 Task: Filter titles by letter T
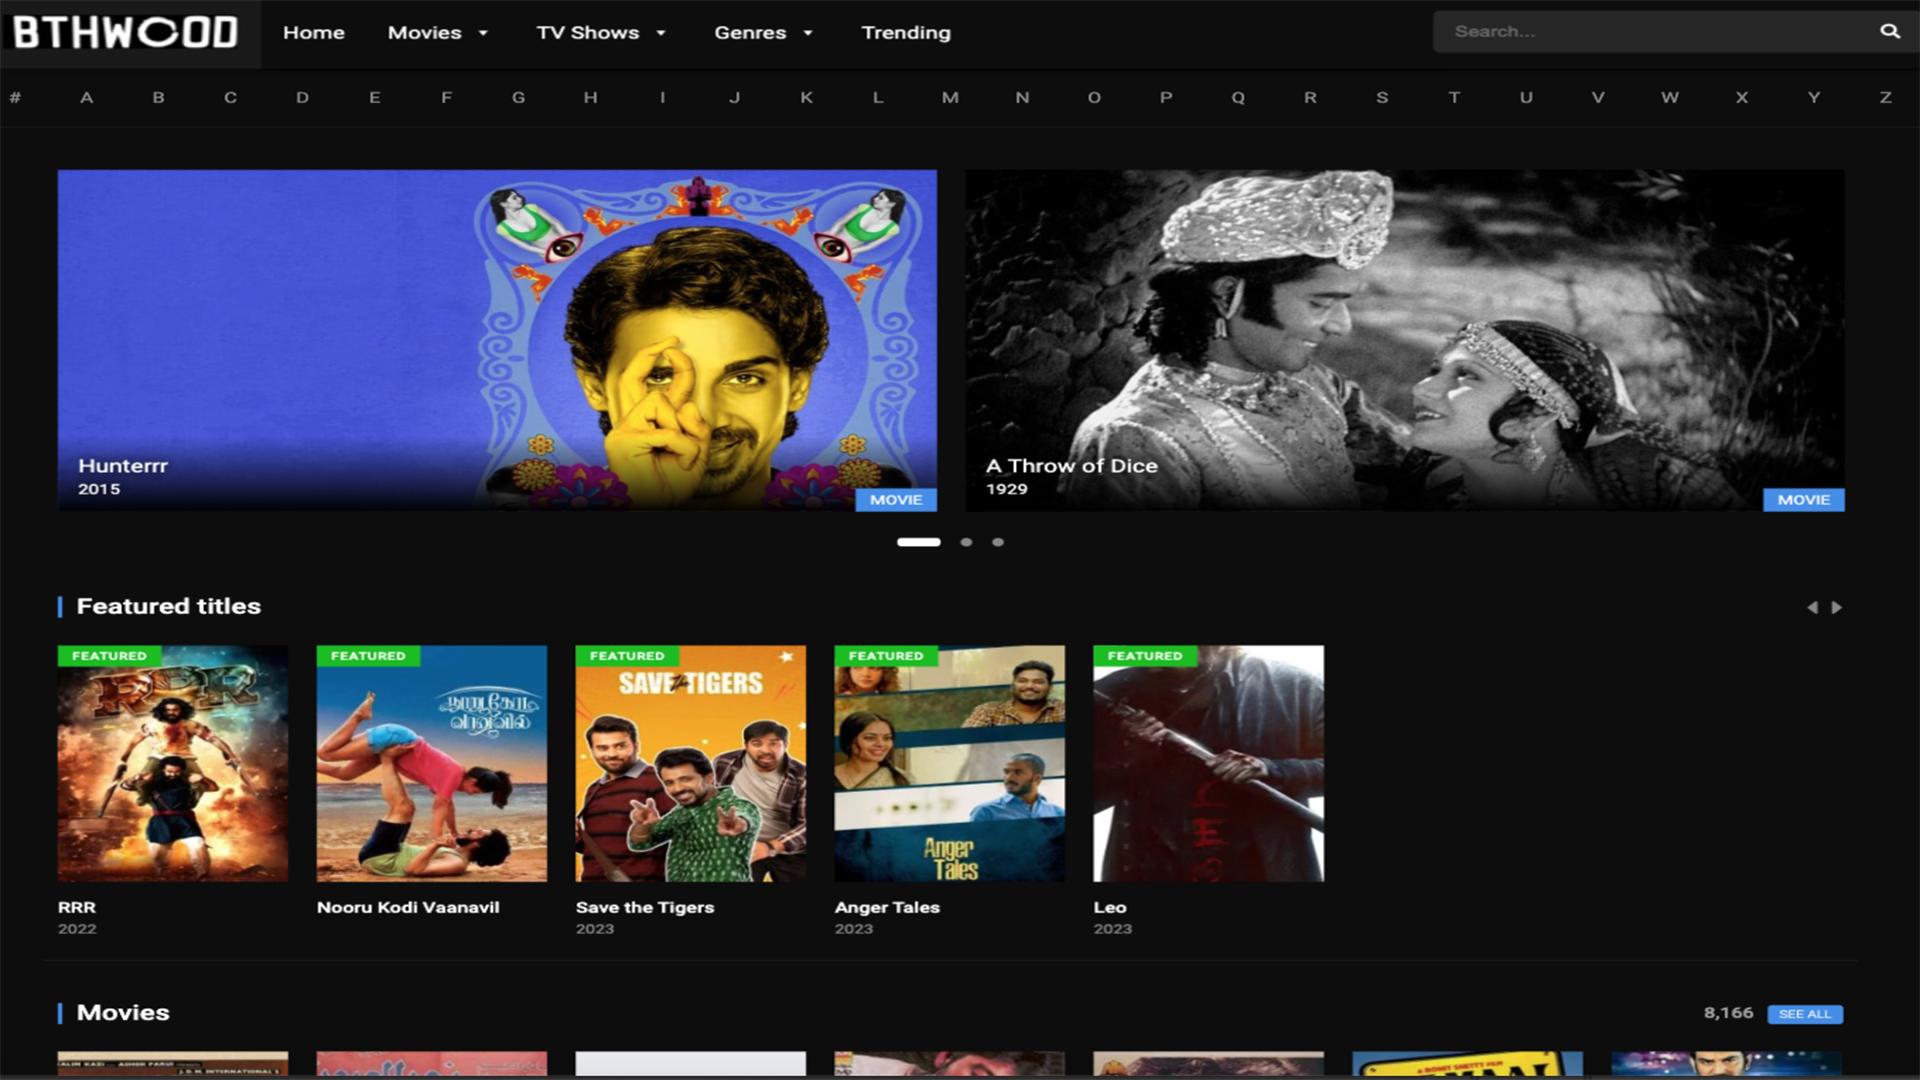click(1454, 97)
